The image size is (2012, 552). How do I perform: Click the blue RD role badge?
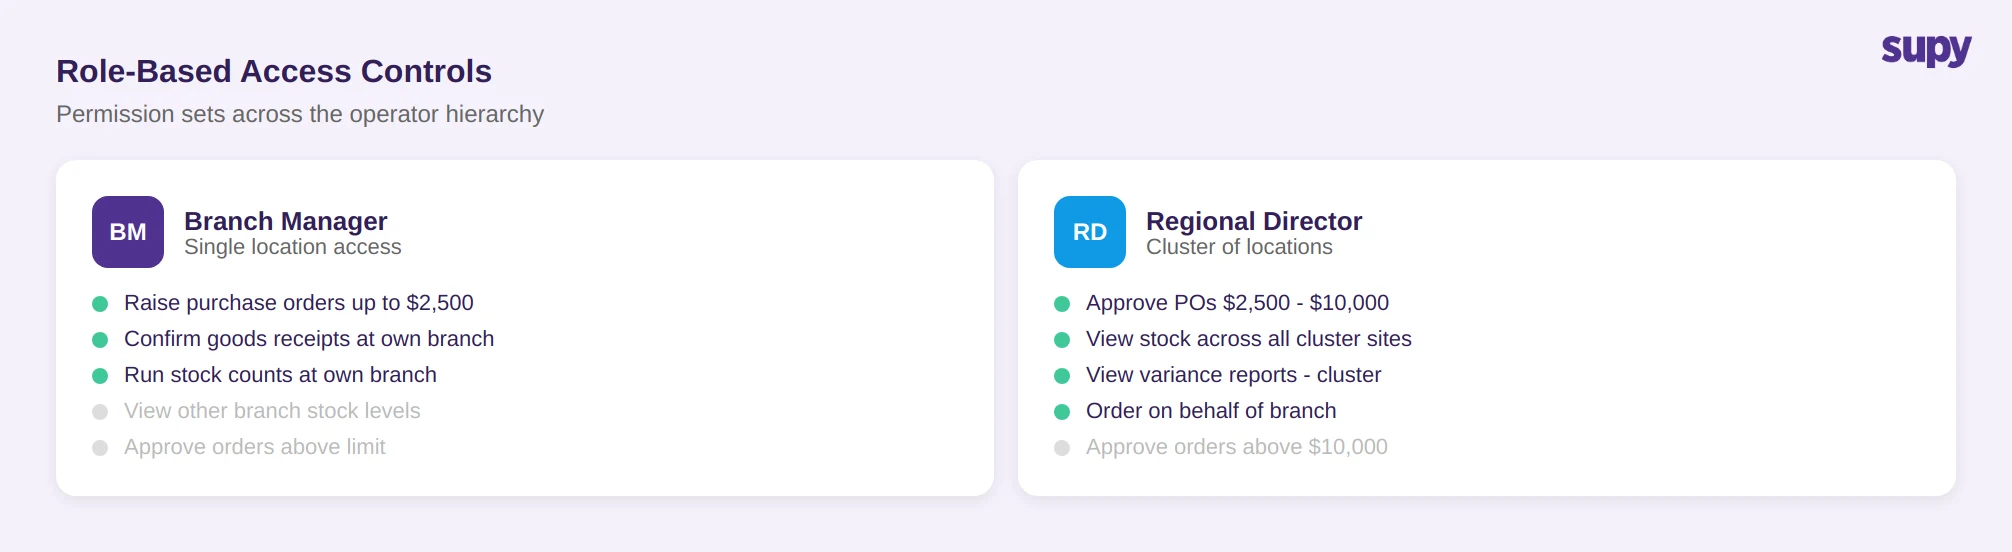tap(1090, 232)
